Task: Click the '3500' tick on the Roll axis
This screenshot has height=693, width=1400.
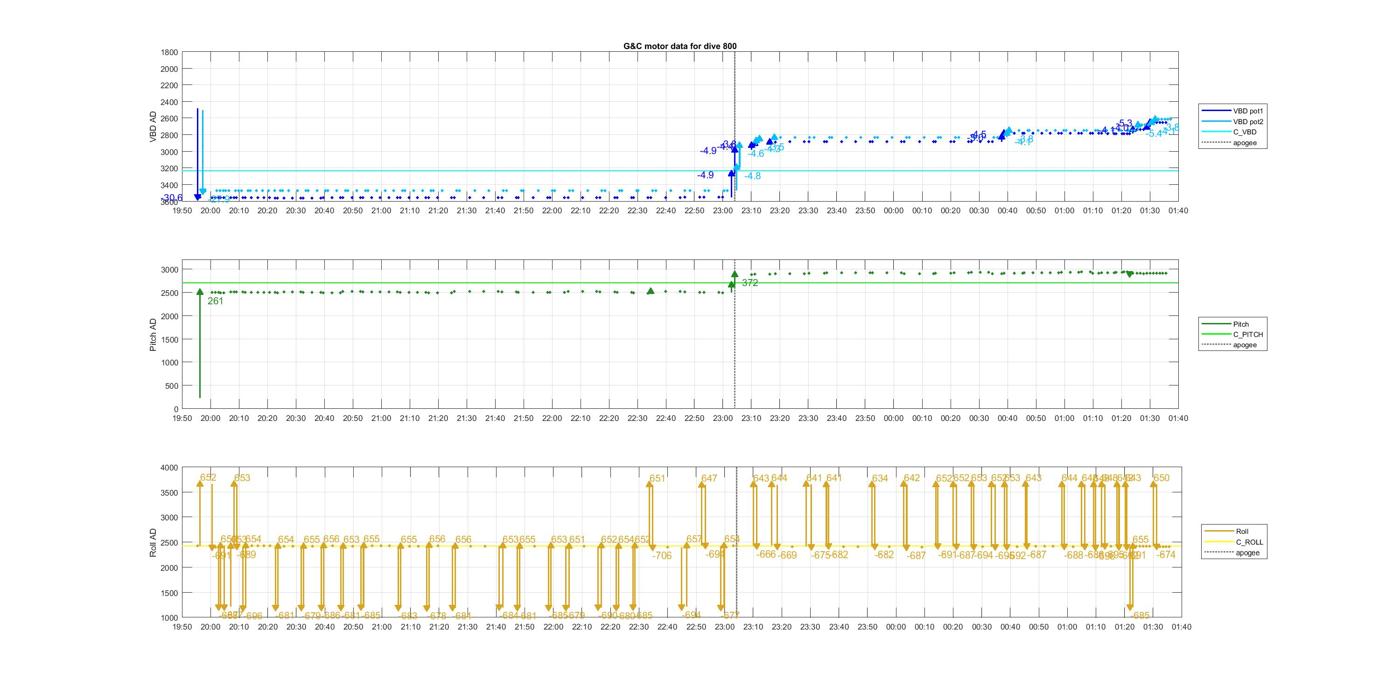Action: (169, 492)
